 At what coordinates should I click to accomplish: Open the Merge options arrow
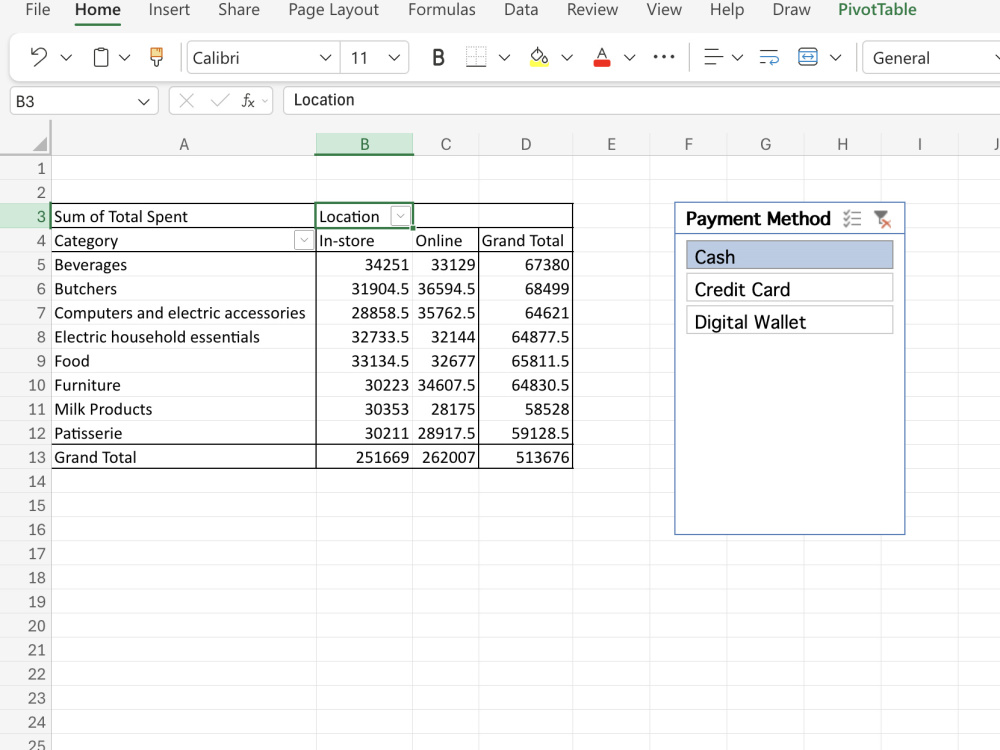tap(835, 58)
